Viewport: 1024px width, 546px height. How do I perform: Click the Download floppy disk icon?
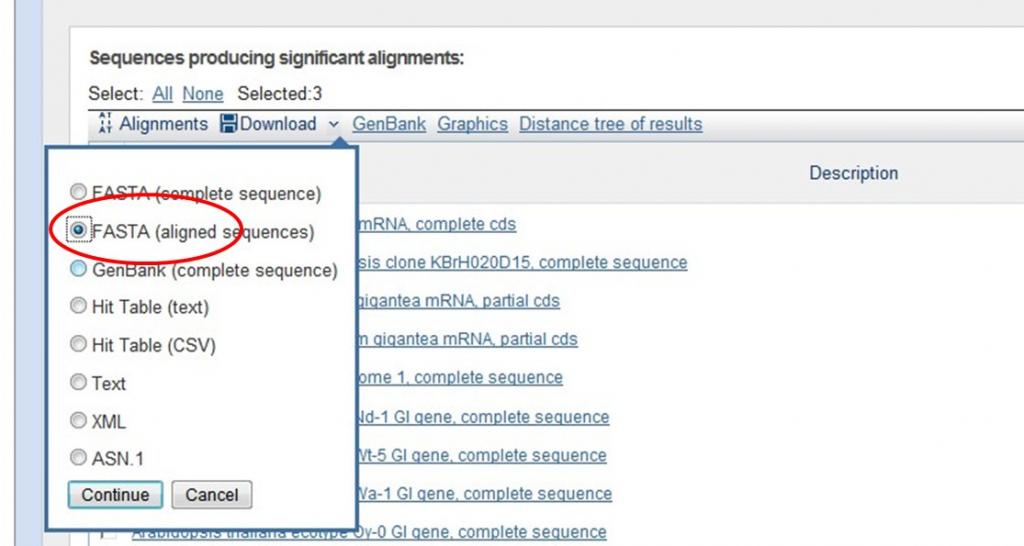point(228,124)
